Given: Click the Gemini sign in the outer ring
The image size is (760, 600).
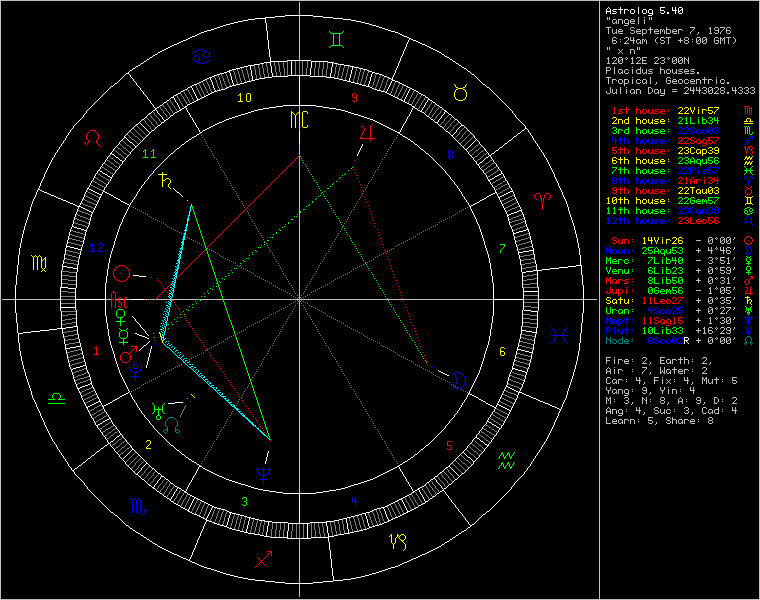Looking at the screenshot, I should coord(335,40).
